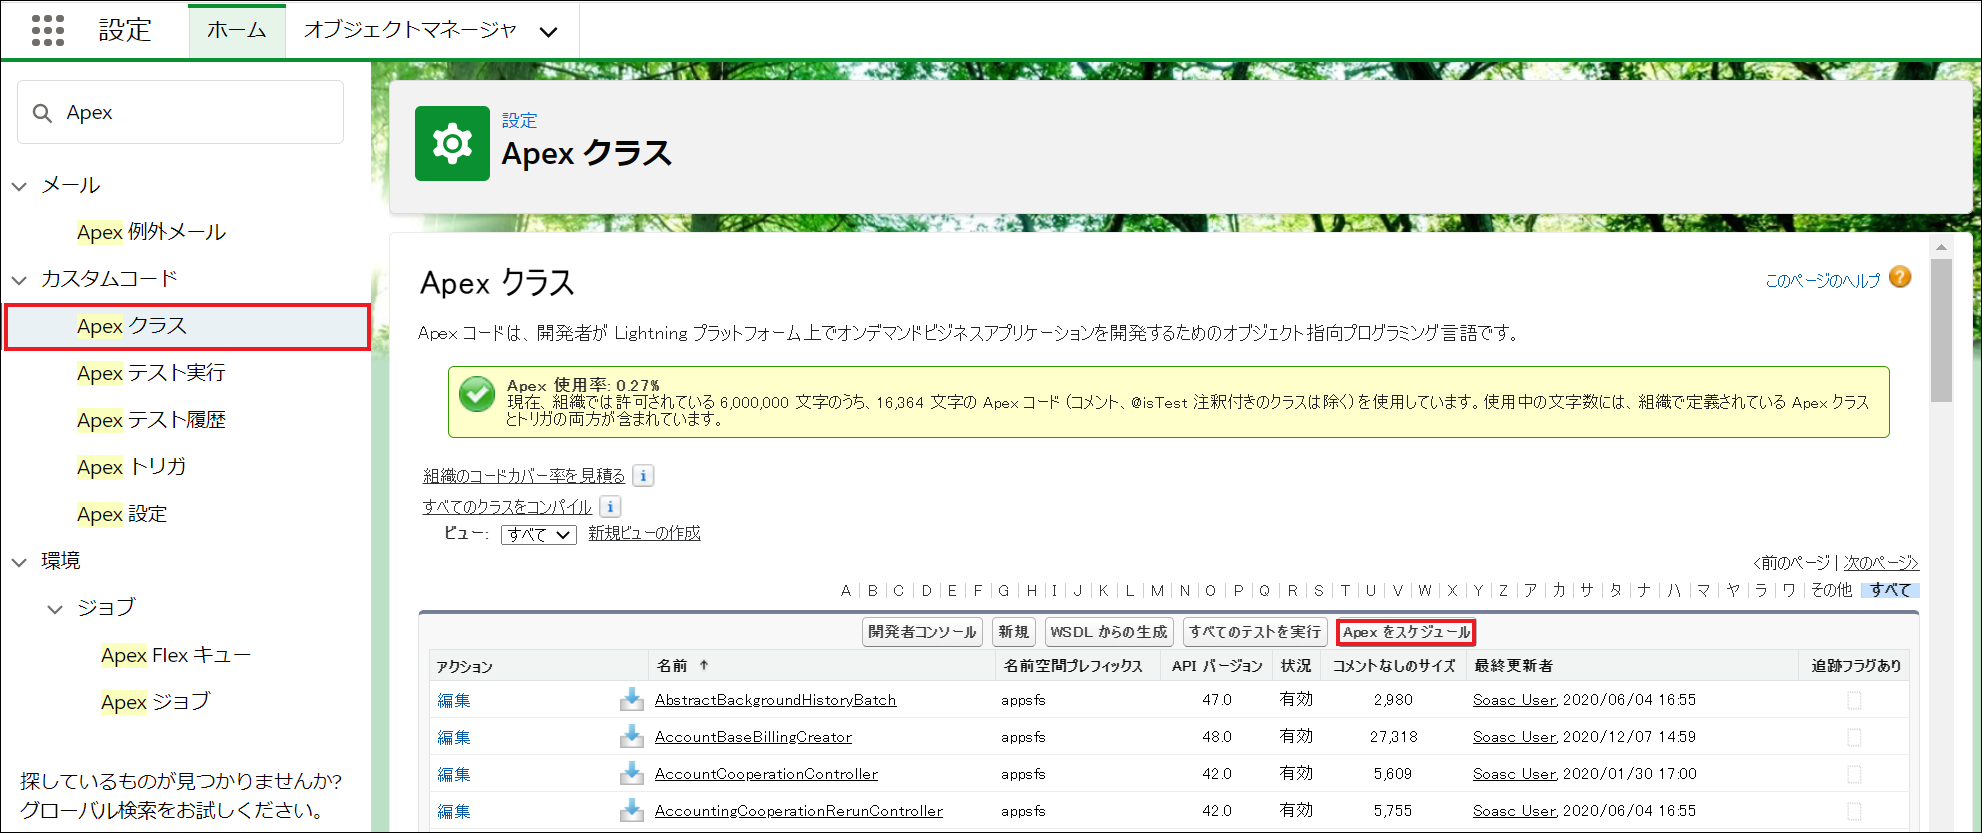Click the help question mark icon

tap(1900, 278)
